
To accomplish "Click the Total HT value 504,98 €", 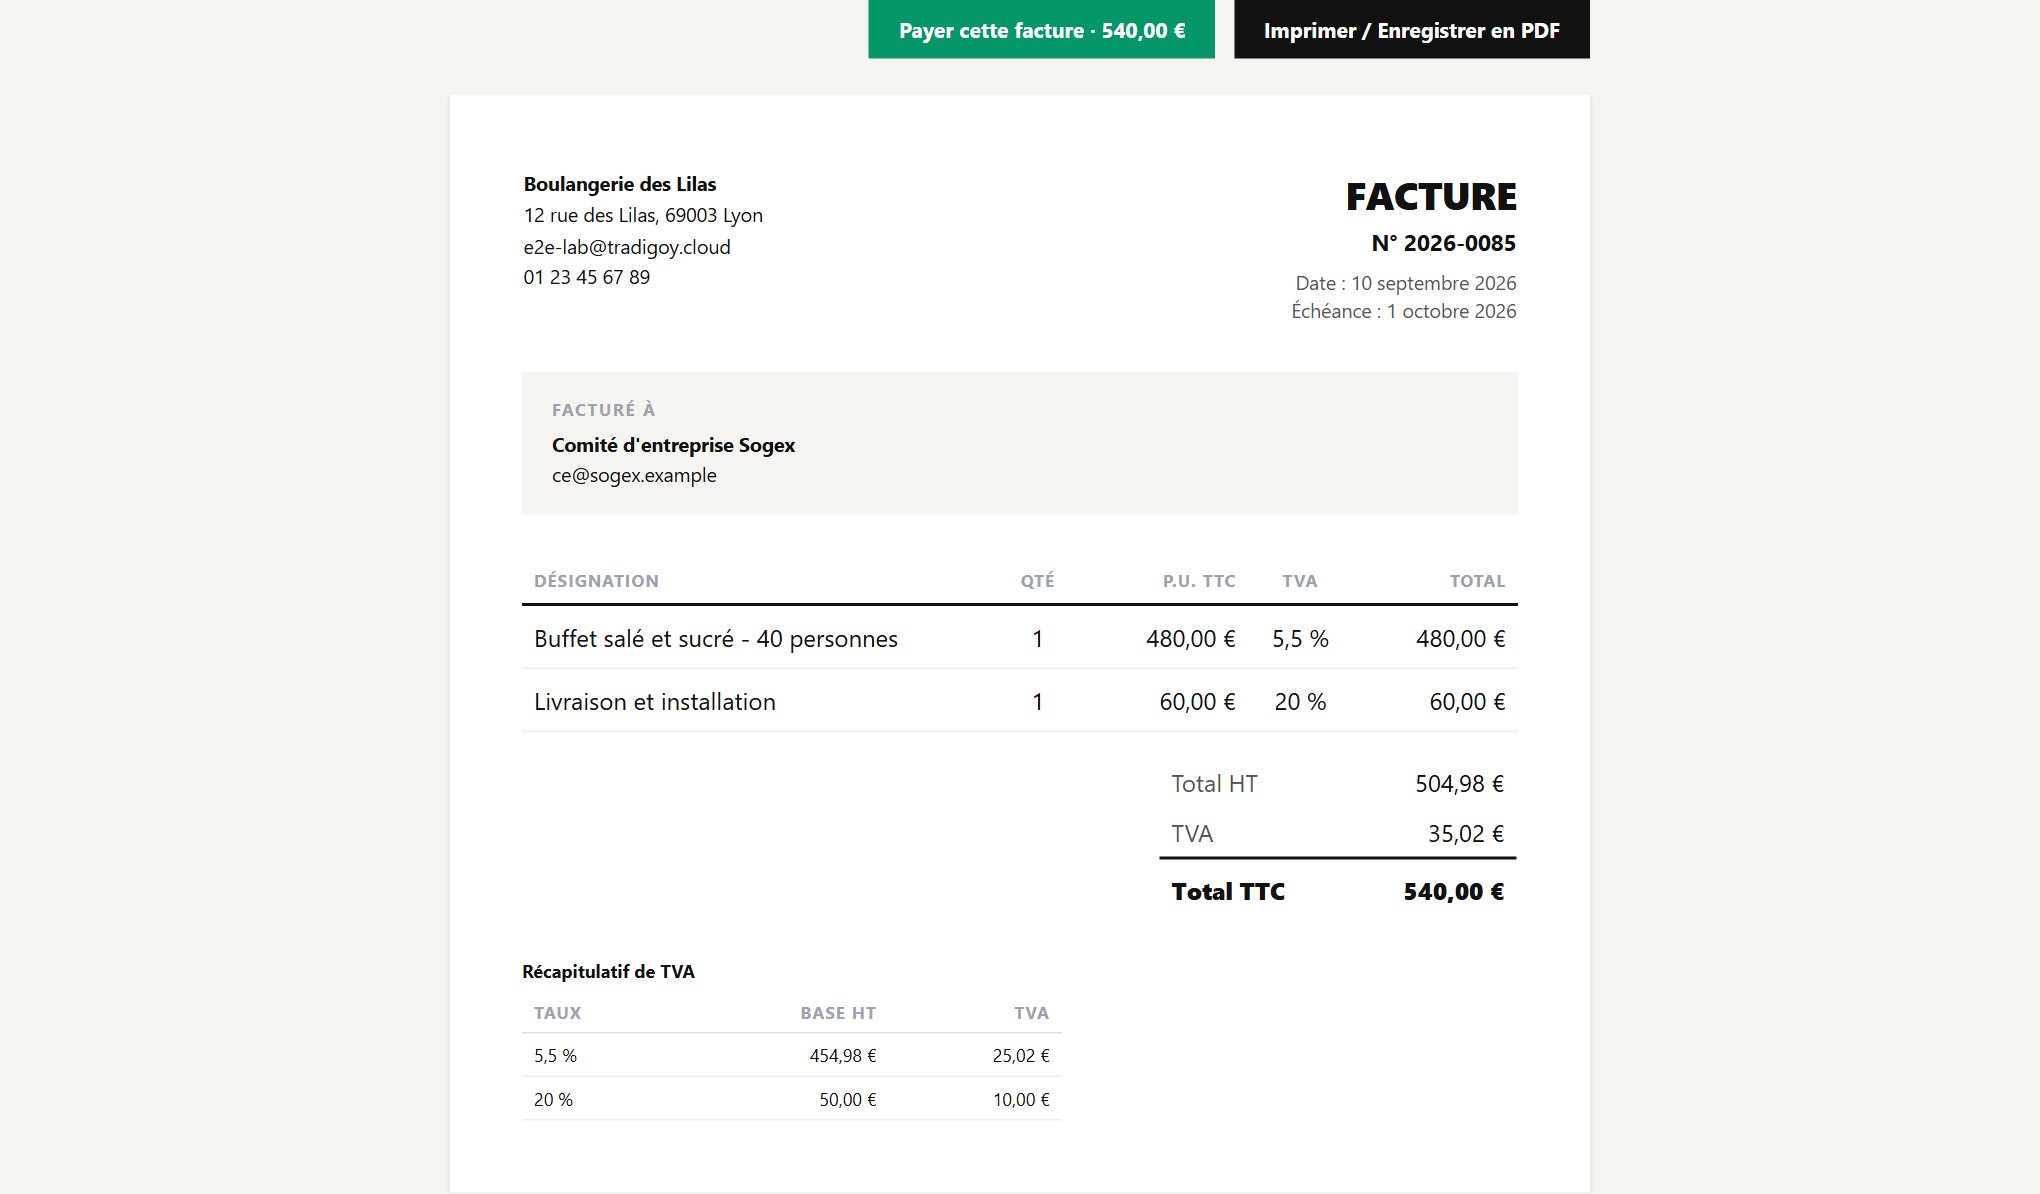I will 1459,784.
